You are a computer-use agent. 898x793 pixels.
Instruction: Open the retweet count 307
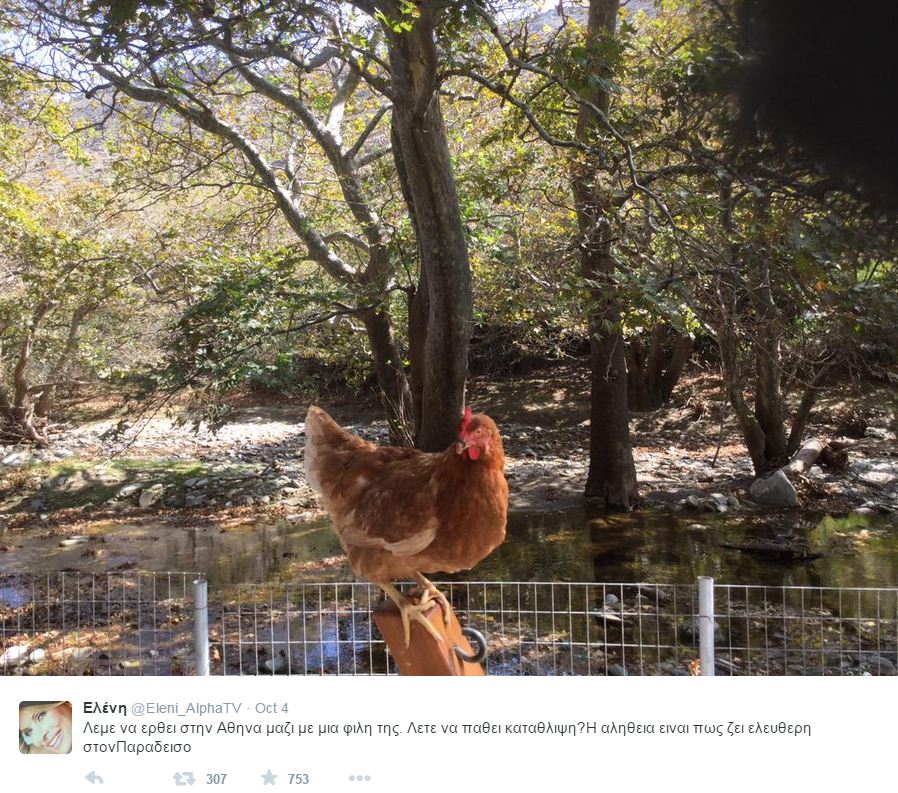tap(216, 779)
